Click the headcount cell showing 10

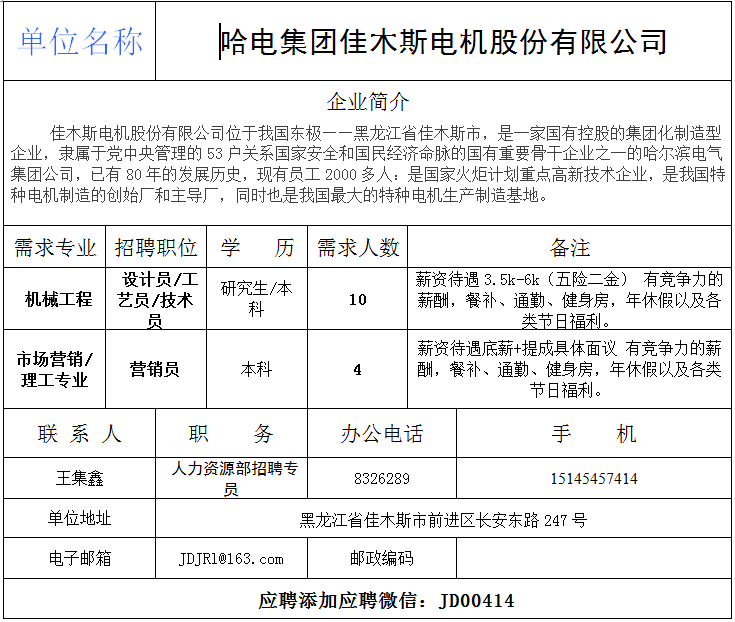tap(358, 299)
